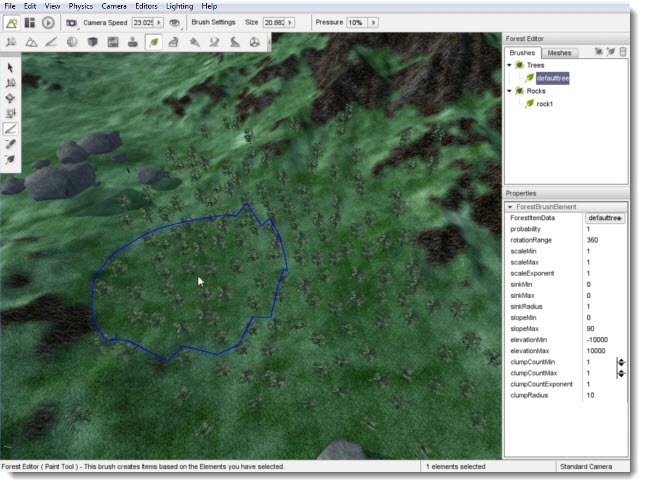Click the Play Game button in toolbar
Image resolution: width=645 pixels, height=487 pixels.
pyautogui.click(x=48, y=22)
